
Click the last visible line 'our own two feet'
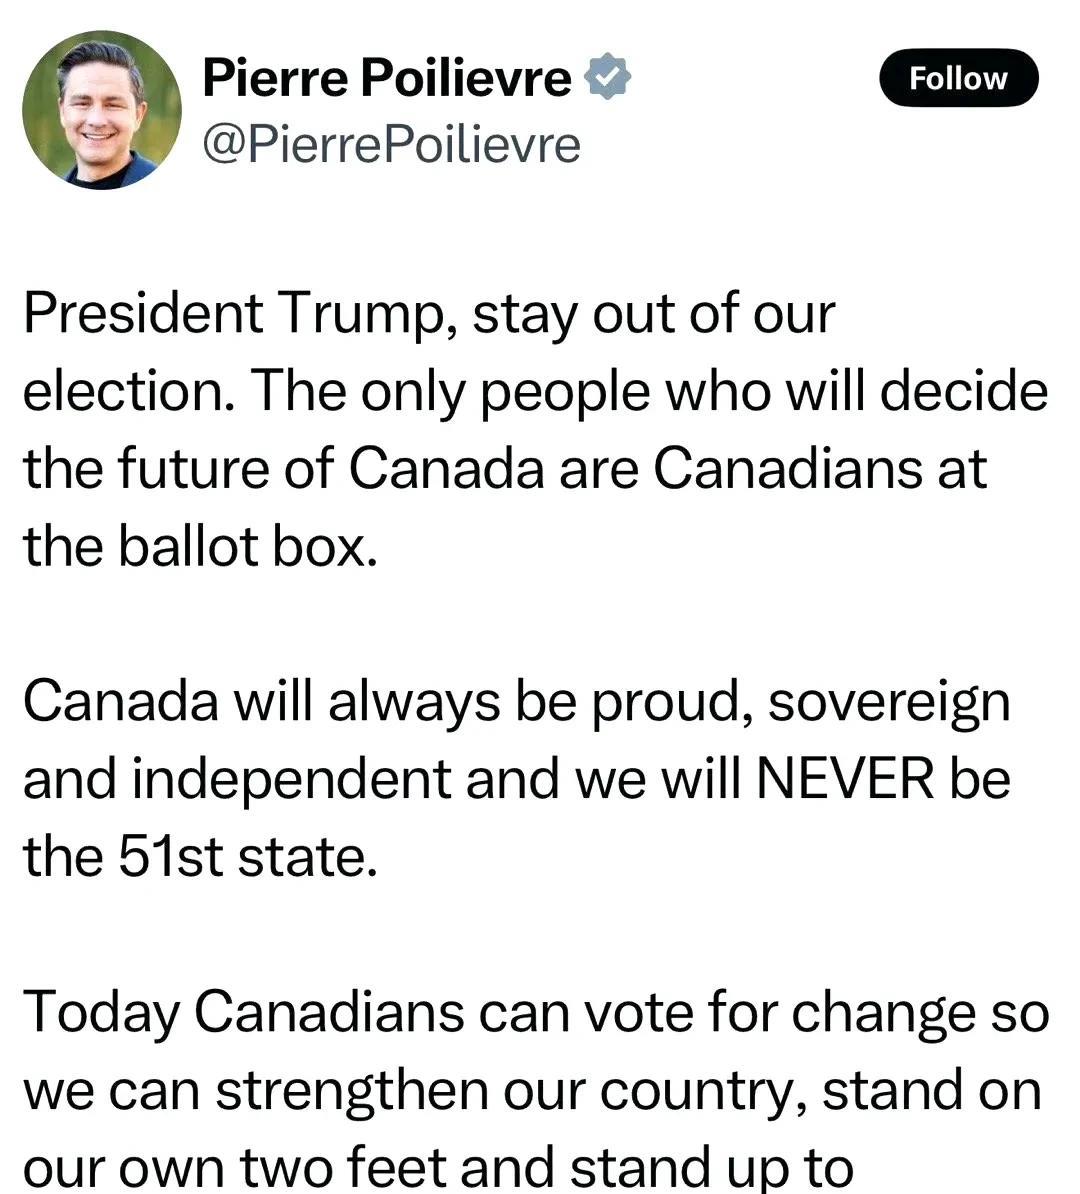438,1167
